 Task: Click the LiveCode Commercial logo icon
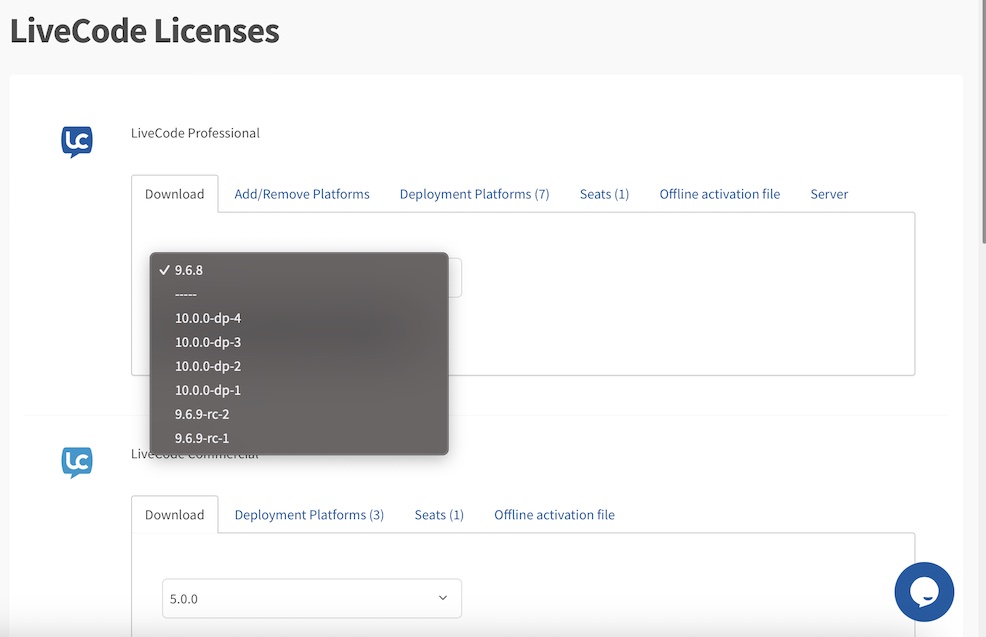tap(77, 462)
